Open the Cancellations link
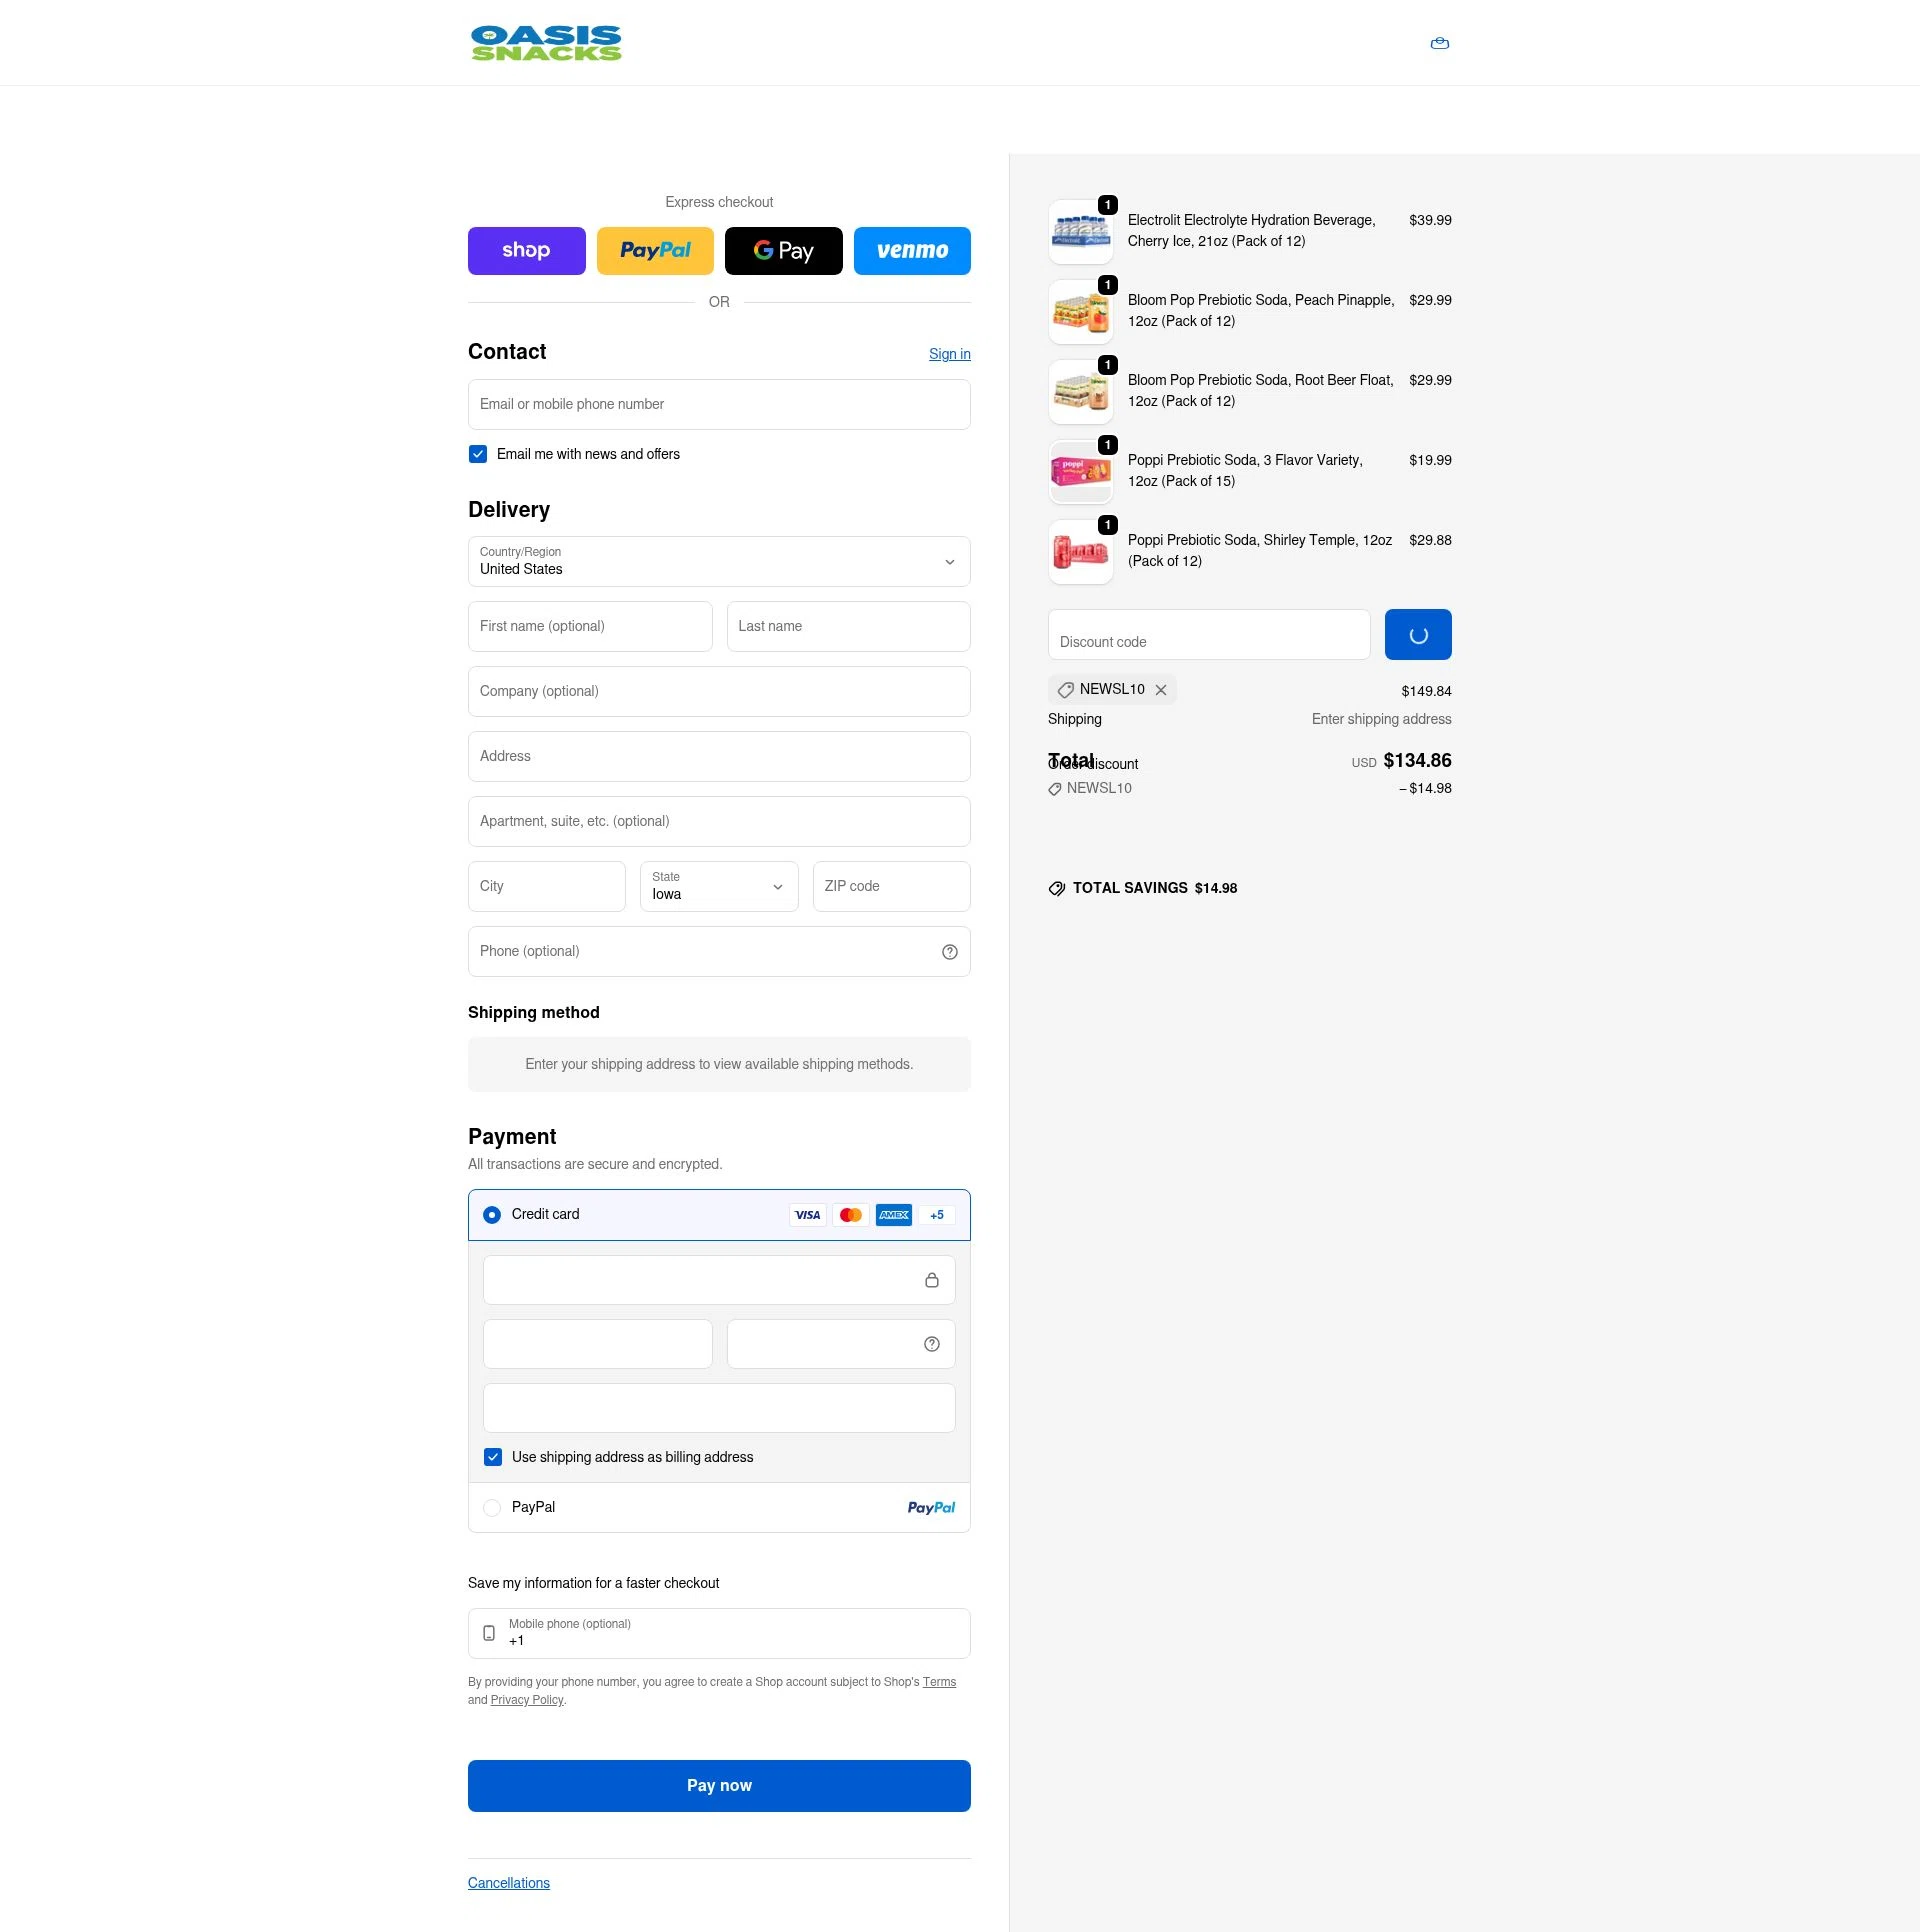Image resolution: width=1920 pixels, height=1932 pixels. point(509,1882)
